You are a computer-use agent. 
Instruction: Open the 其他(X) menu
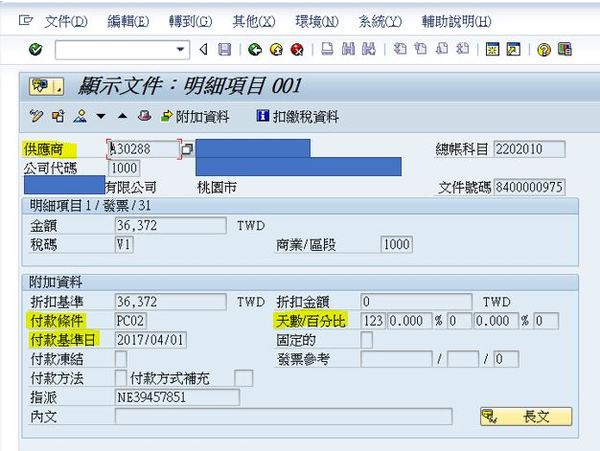click(x=254, y=21)
